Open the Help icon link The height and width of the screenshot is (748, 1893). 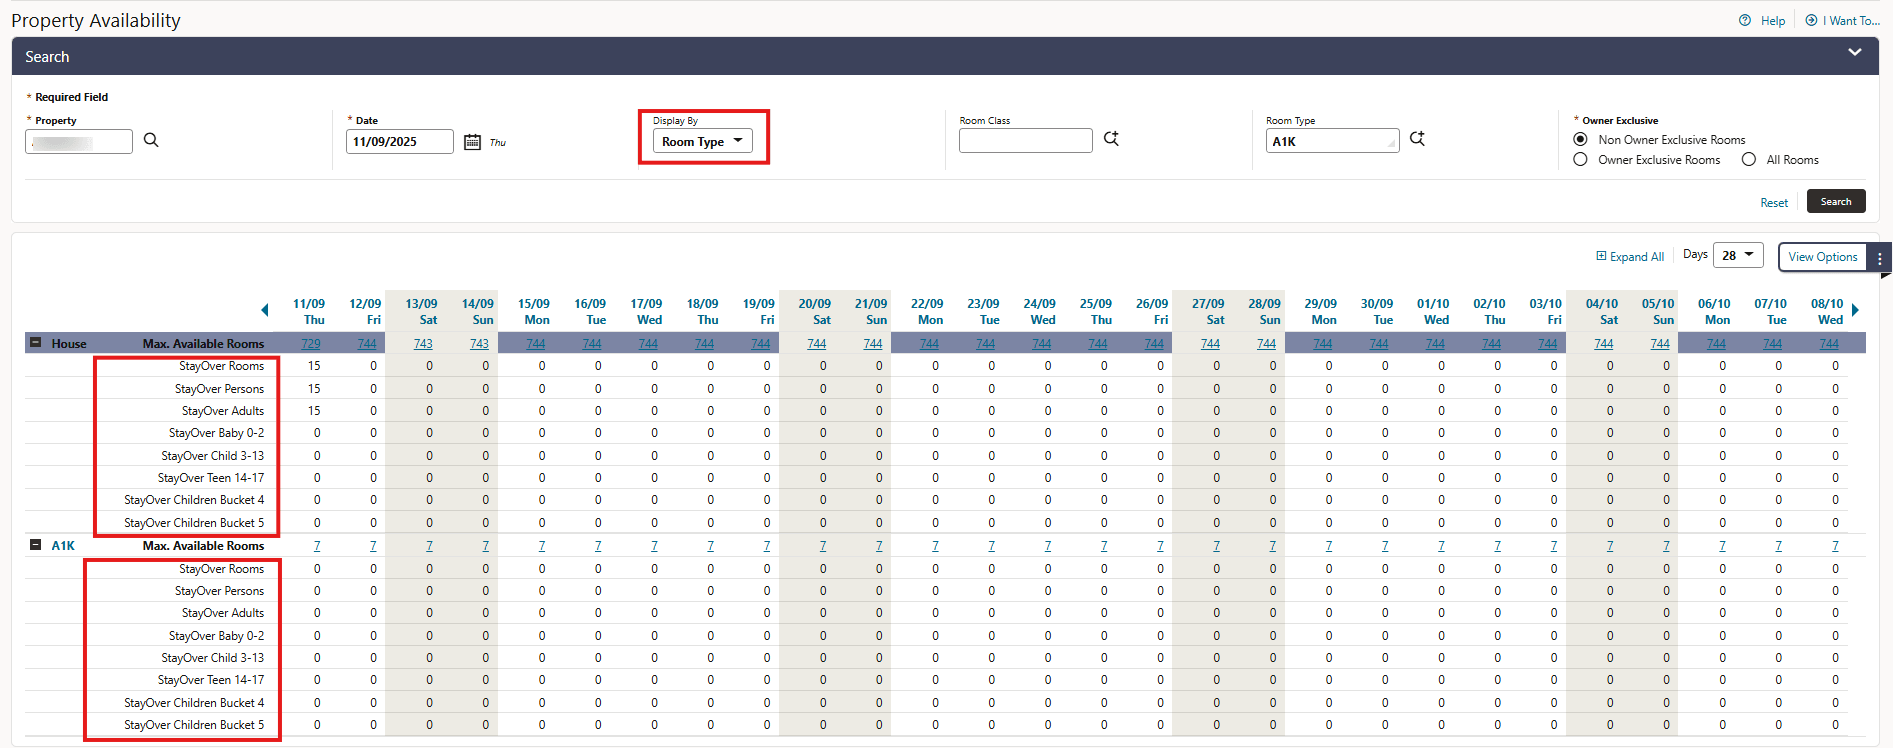pos(1762,20)
